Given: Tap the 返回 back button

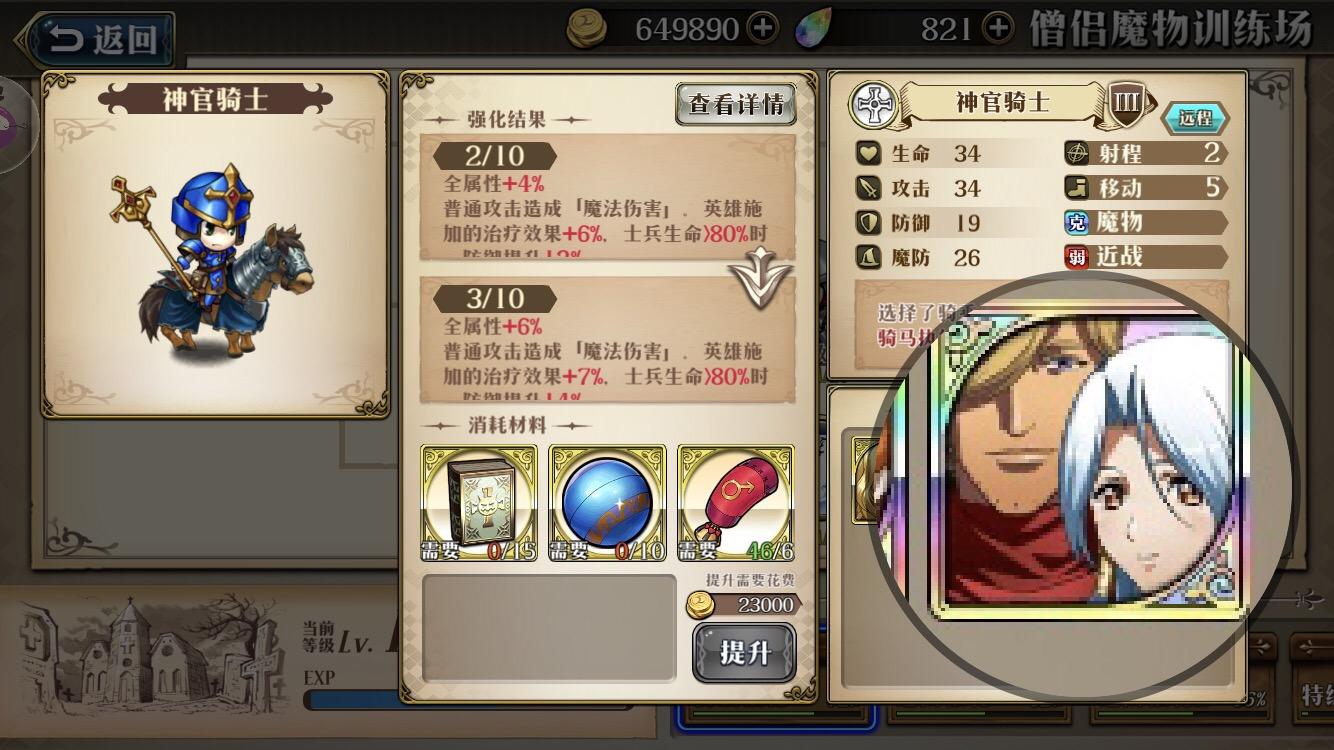Looking at the screenshot, I should tap(100, 40).
